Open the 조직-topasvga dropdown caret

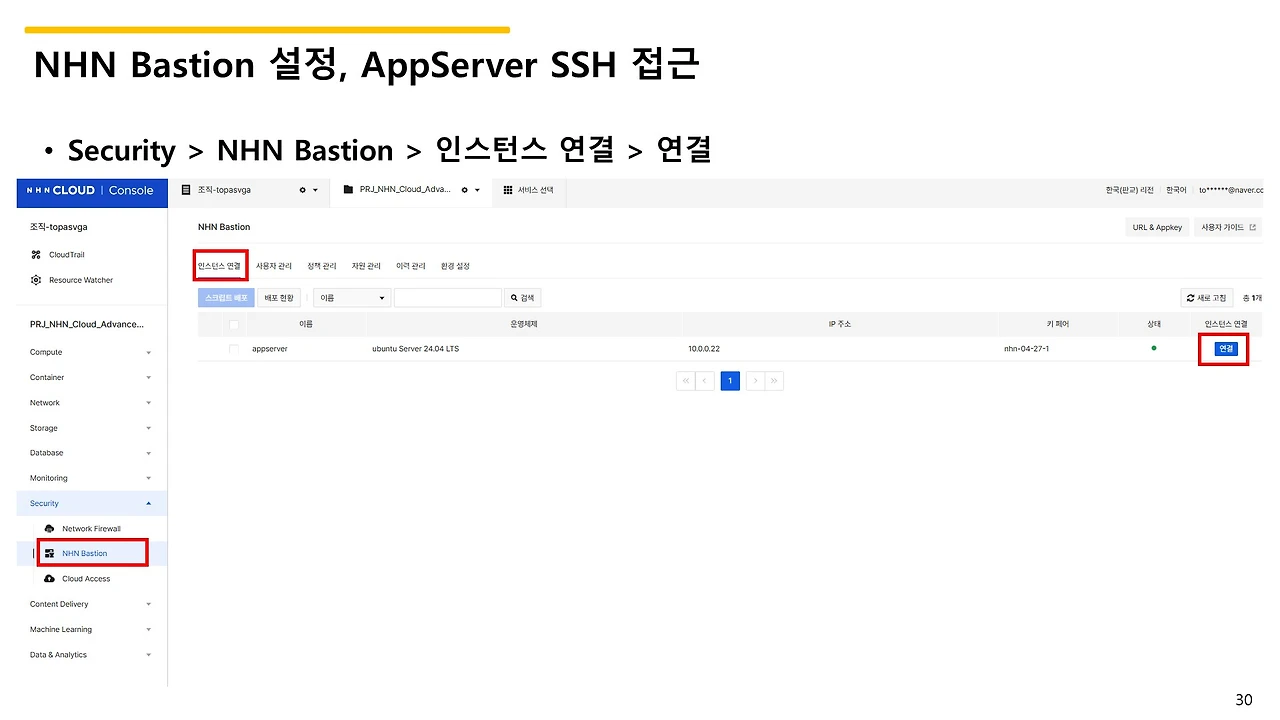click(315, 190)
